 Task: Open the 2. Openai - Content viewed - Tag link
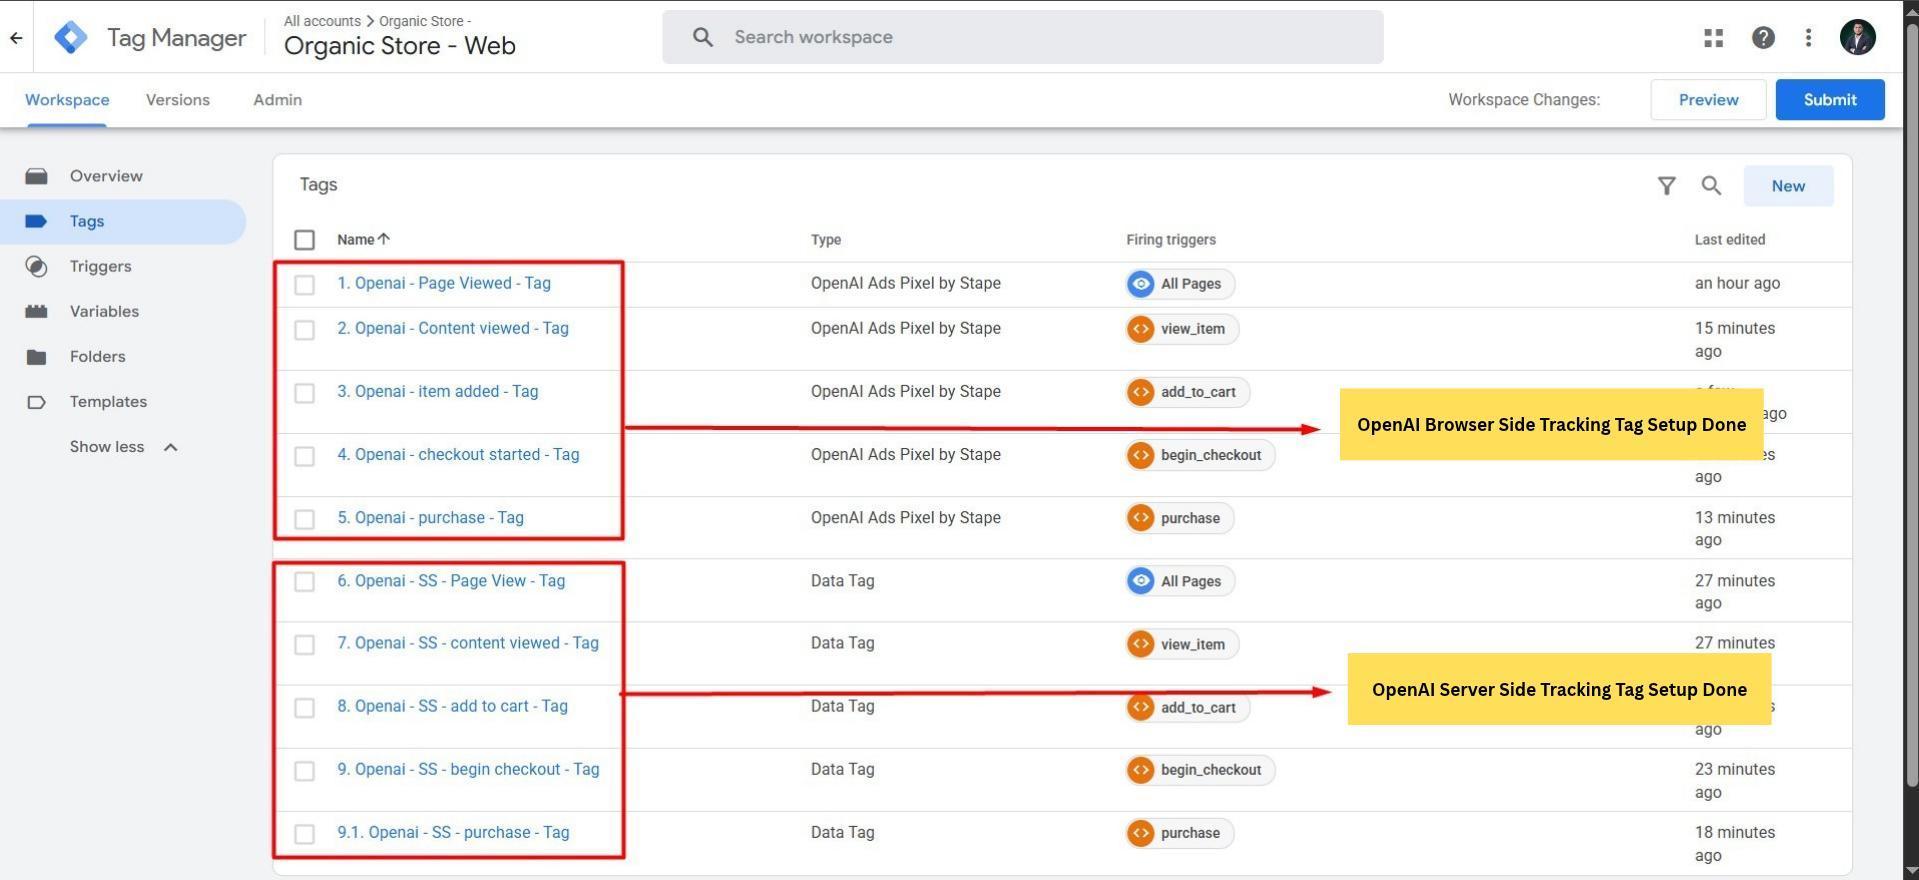(453, 328)
